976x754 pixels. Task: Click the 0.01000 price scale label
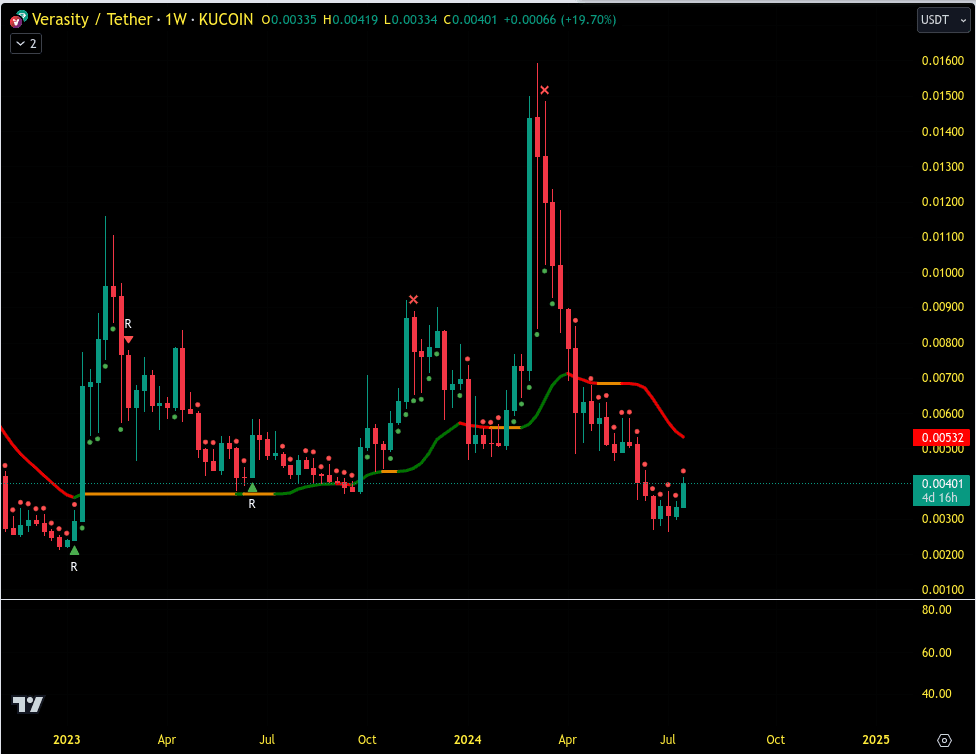pyautogui.click(x=942, y=273)
